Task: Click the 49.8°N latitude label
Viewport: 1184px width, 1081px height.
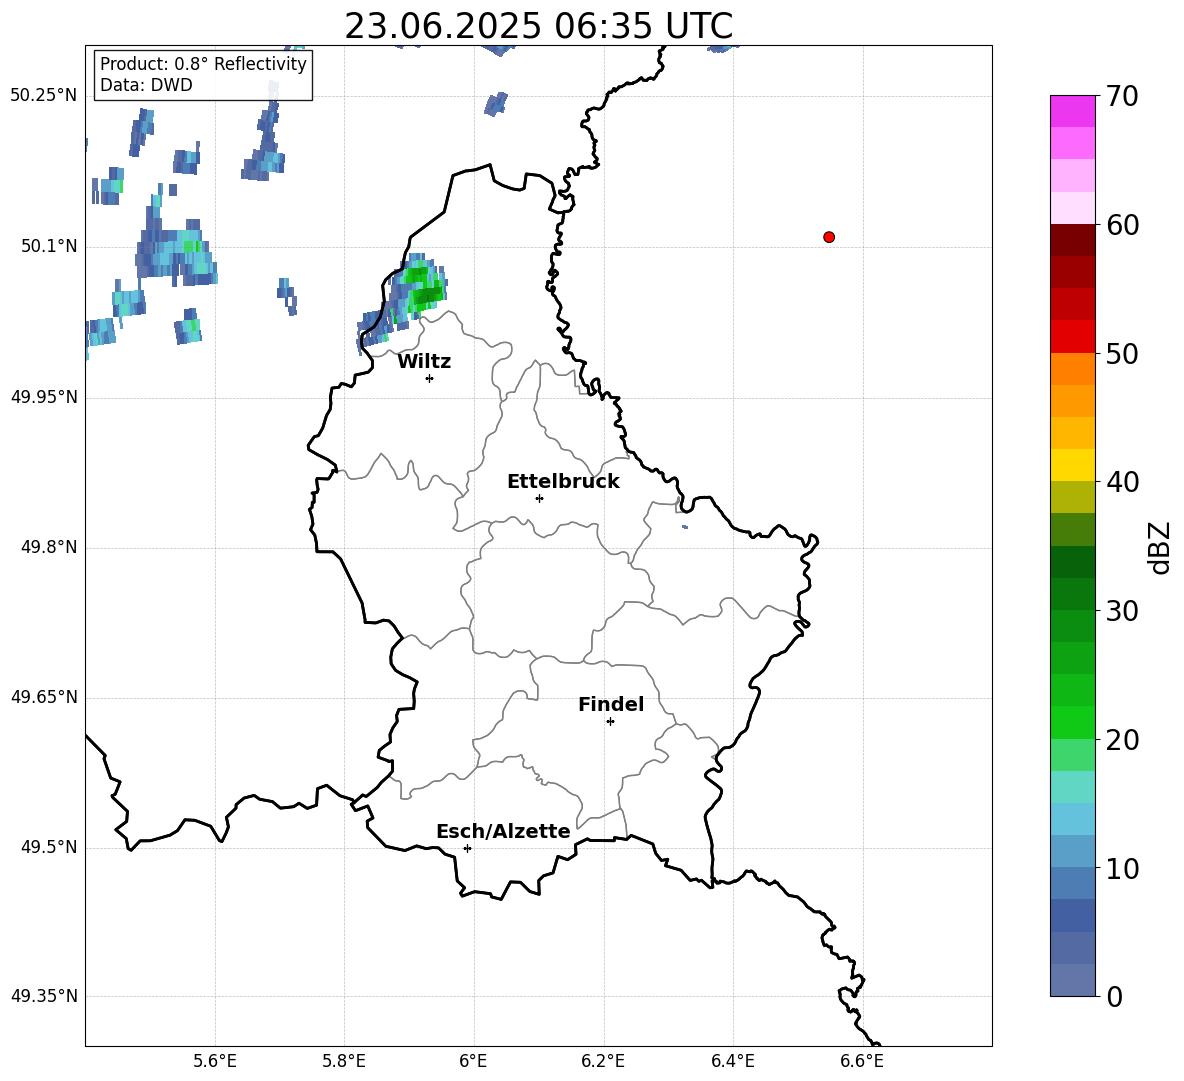Action: pos(49,547)
